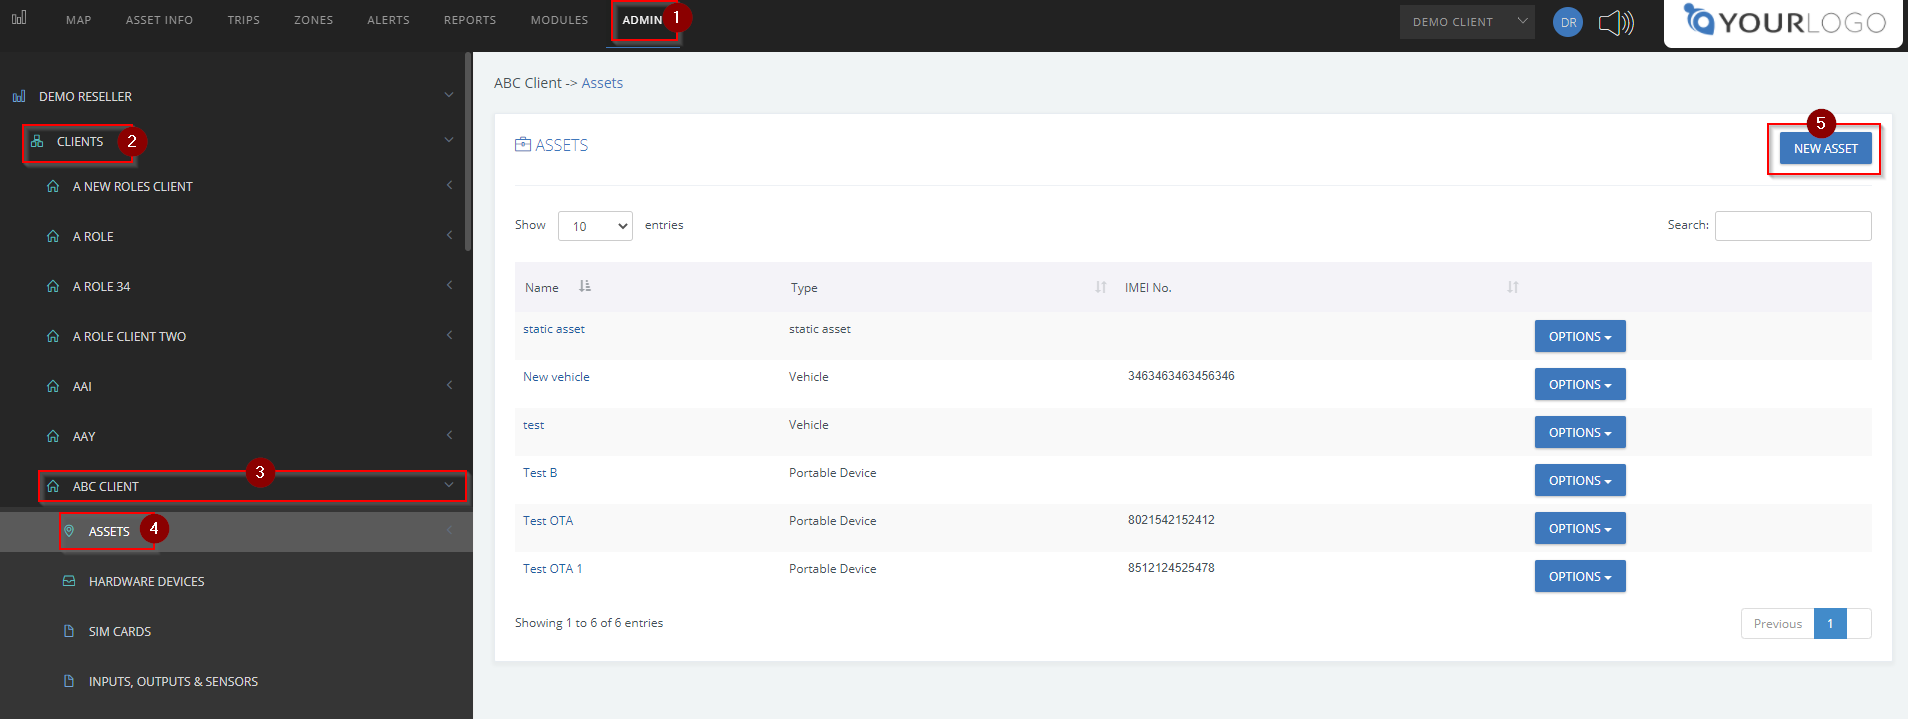Screen dimensions: 1908x719
Task: Go to page 1 in pagination
Action: pyautogui.click(x=1830, y=623)
